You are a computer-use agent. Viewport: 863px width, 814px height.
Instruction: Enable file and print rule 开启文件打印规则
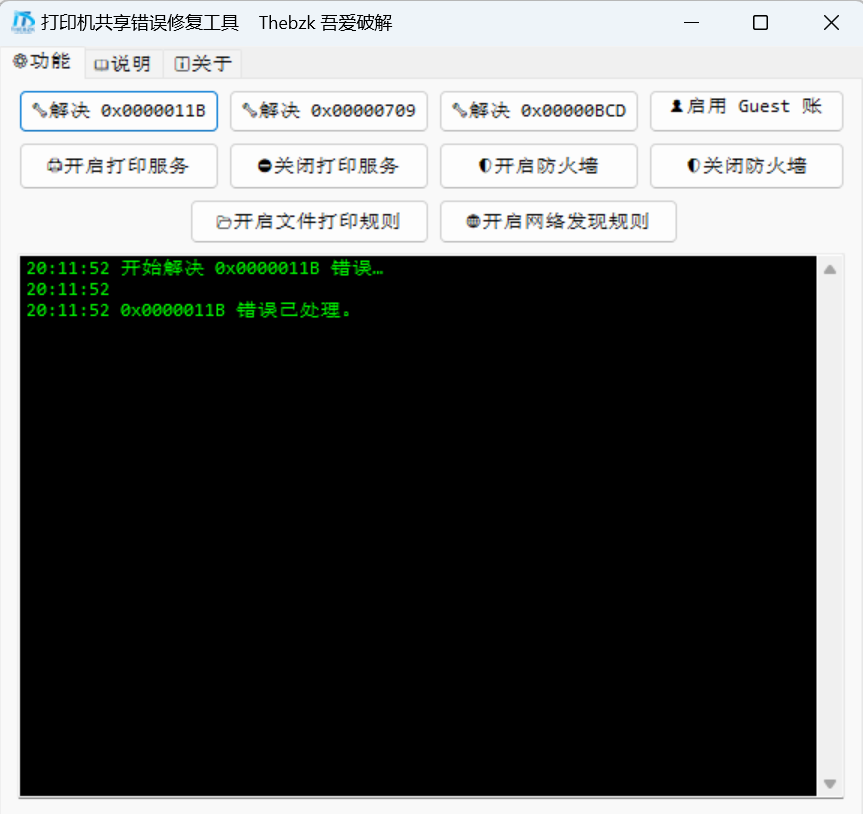310,222
